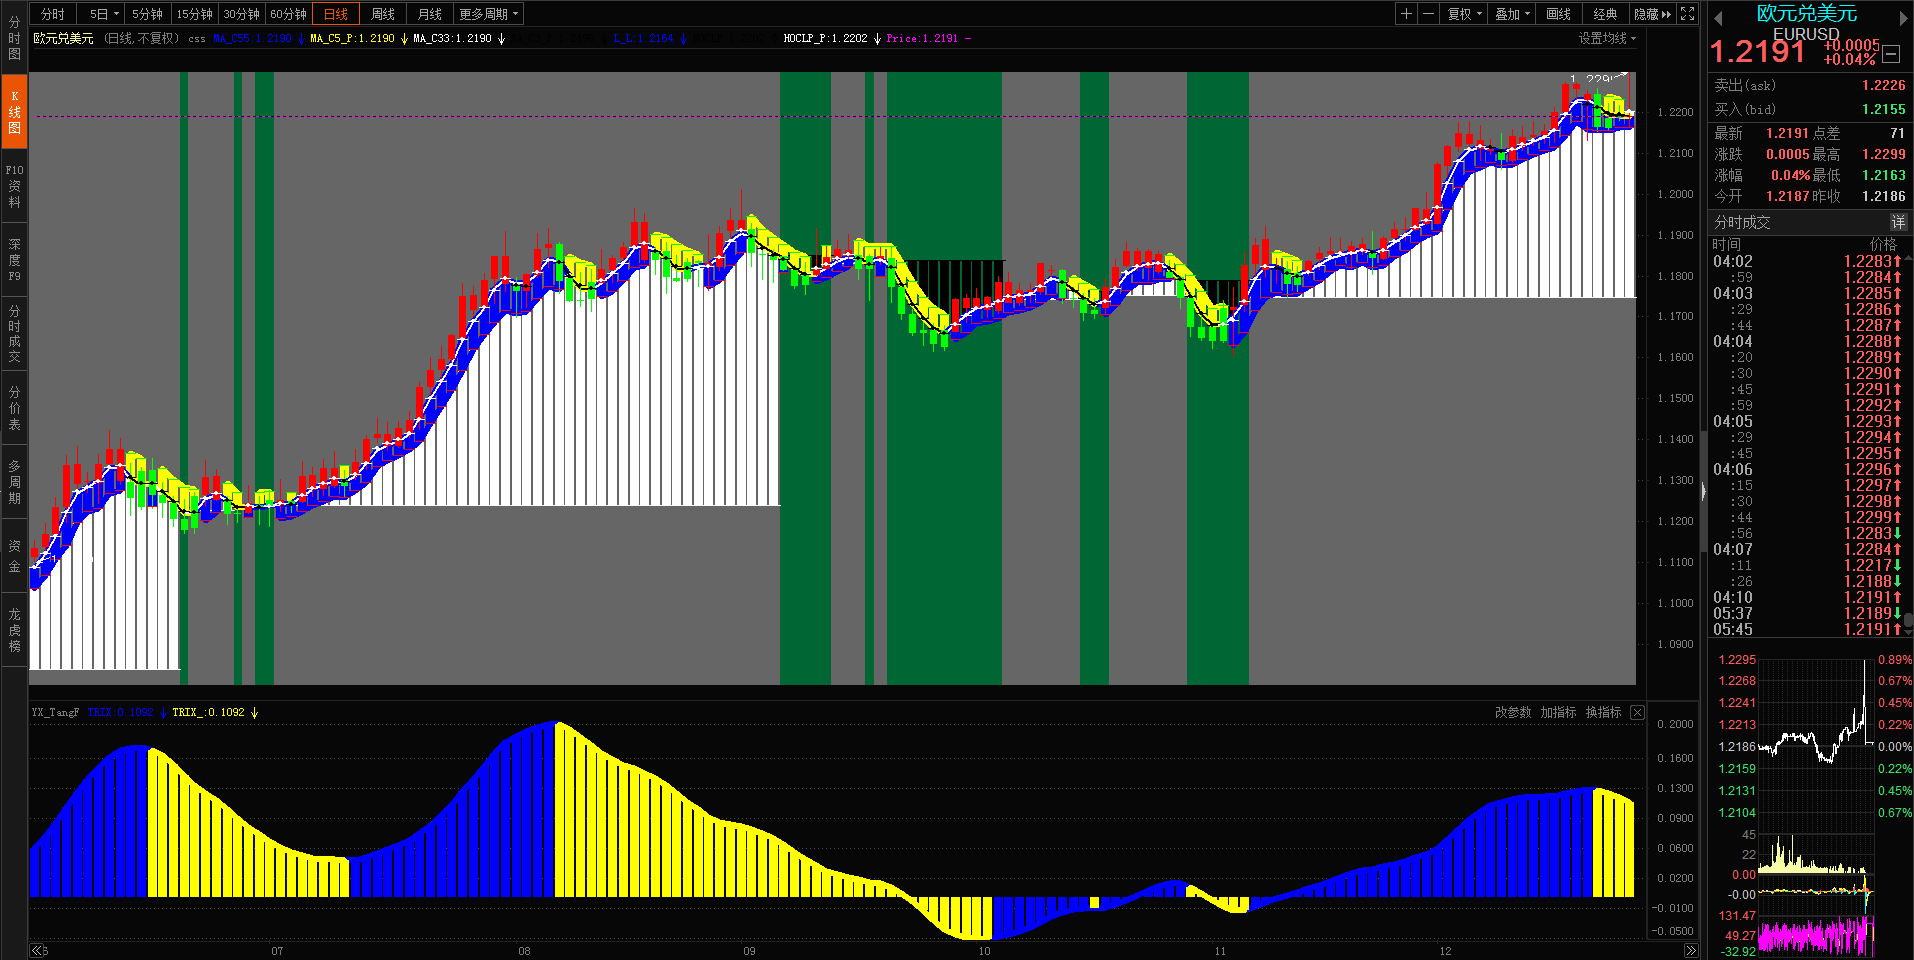Click 改参数 to edit indicator parameters

coord(1513,712)
